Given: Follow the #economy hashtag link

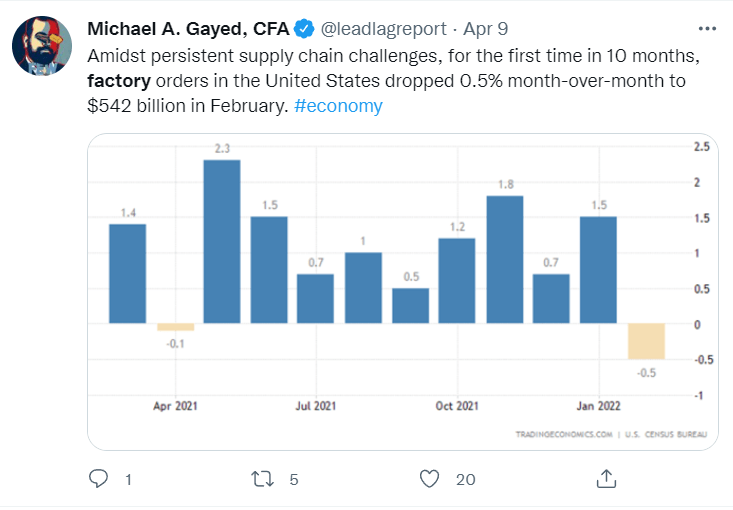Looking at the screenshot, I should (x=339, y=105).
